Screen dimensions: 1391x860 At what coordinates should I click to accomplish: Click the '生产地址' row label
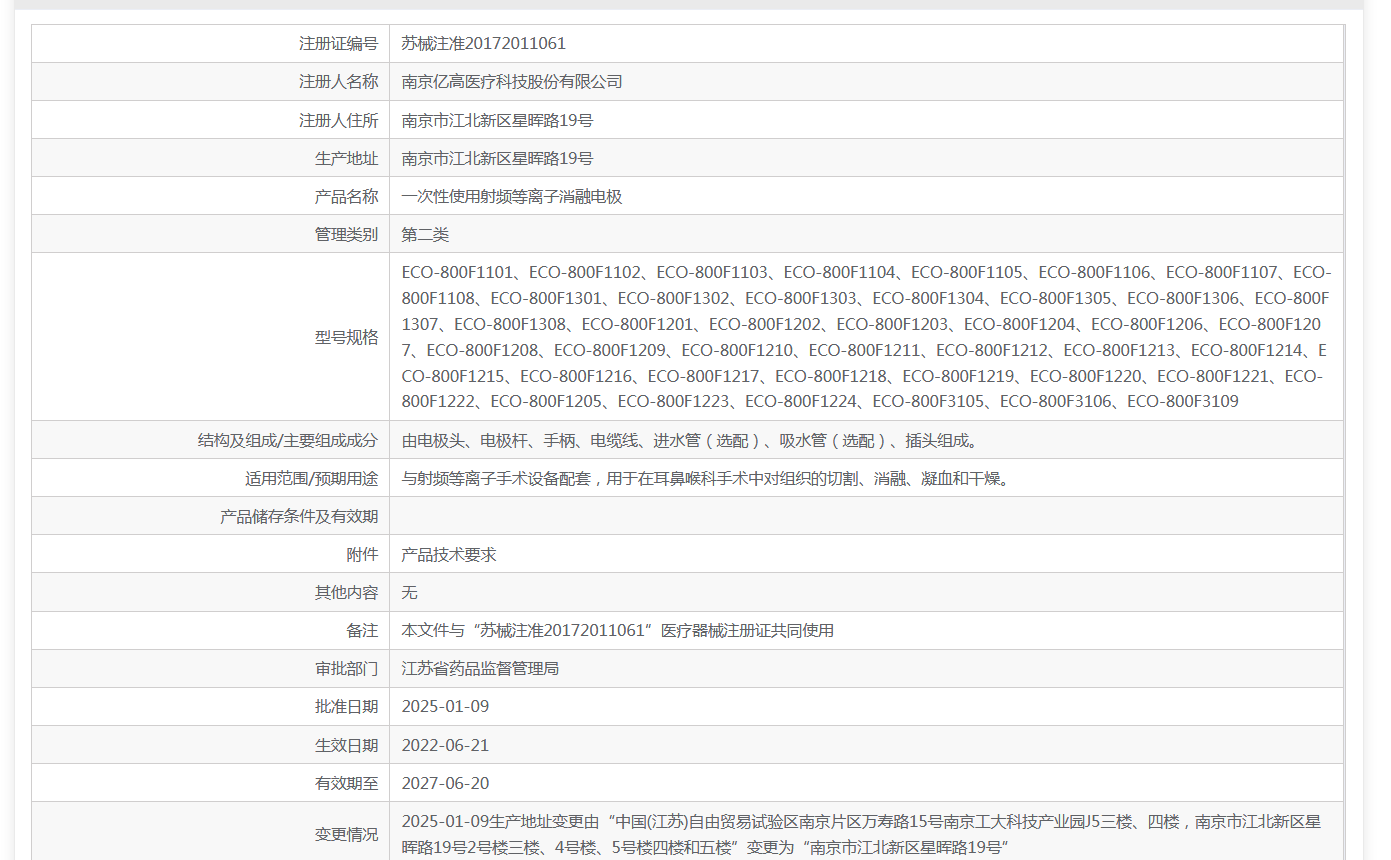point(346,158)
